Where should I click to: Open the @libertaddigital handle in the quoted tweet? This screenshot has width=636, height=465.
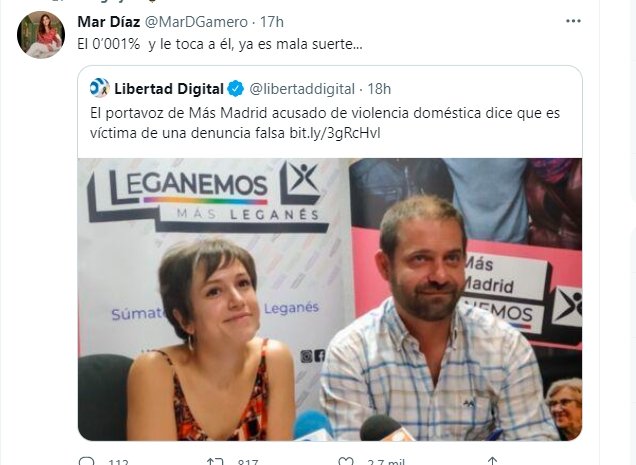[302, 88]
